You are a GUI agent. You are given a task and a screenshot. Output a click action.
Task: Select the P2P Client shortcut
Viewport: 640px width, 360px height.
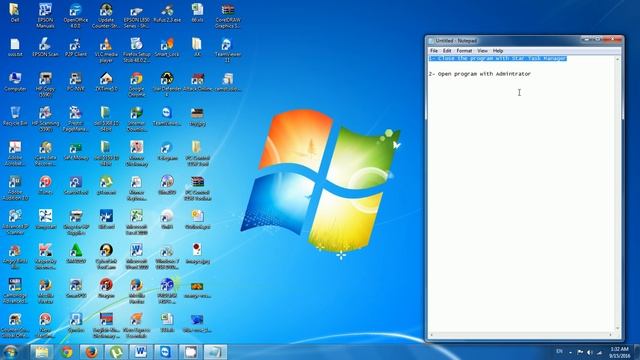(x=76, y=47)
